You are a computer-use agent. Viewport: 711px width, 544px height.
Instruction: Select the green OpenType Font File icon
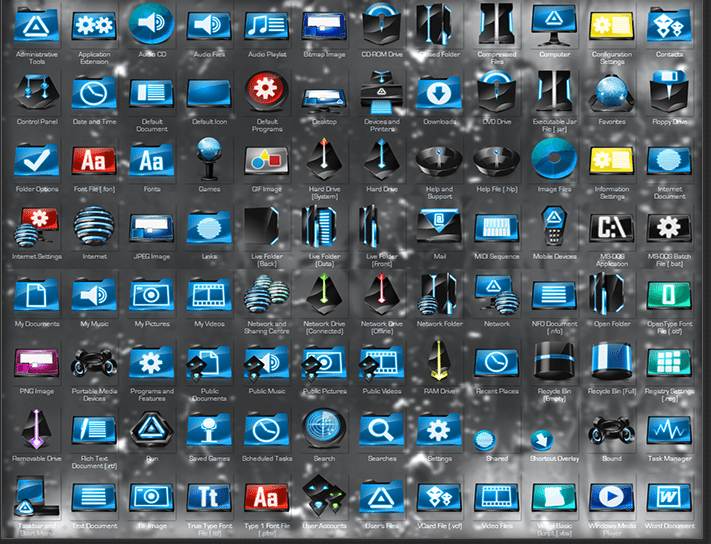pos(669,295)
